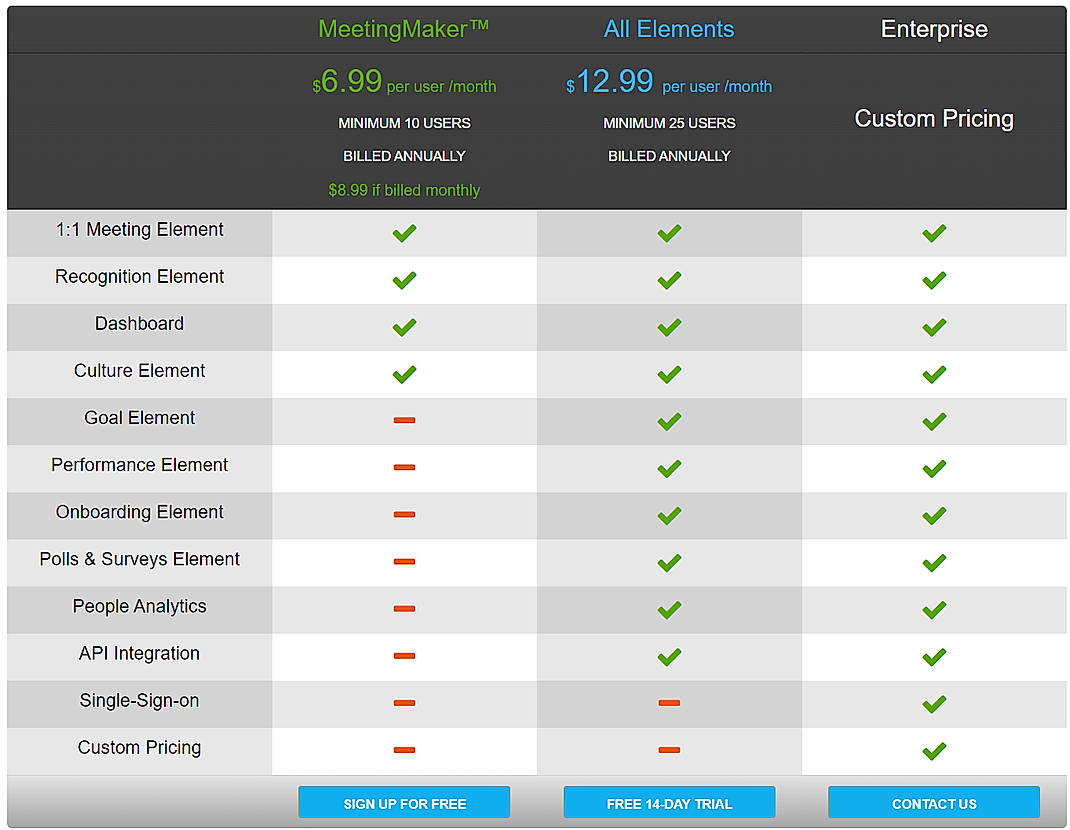Click the dash for MeetingMaker Onboarding Element

404,515
